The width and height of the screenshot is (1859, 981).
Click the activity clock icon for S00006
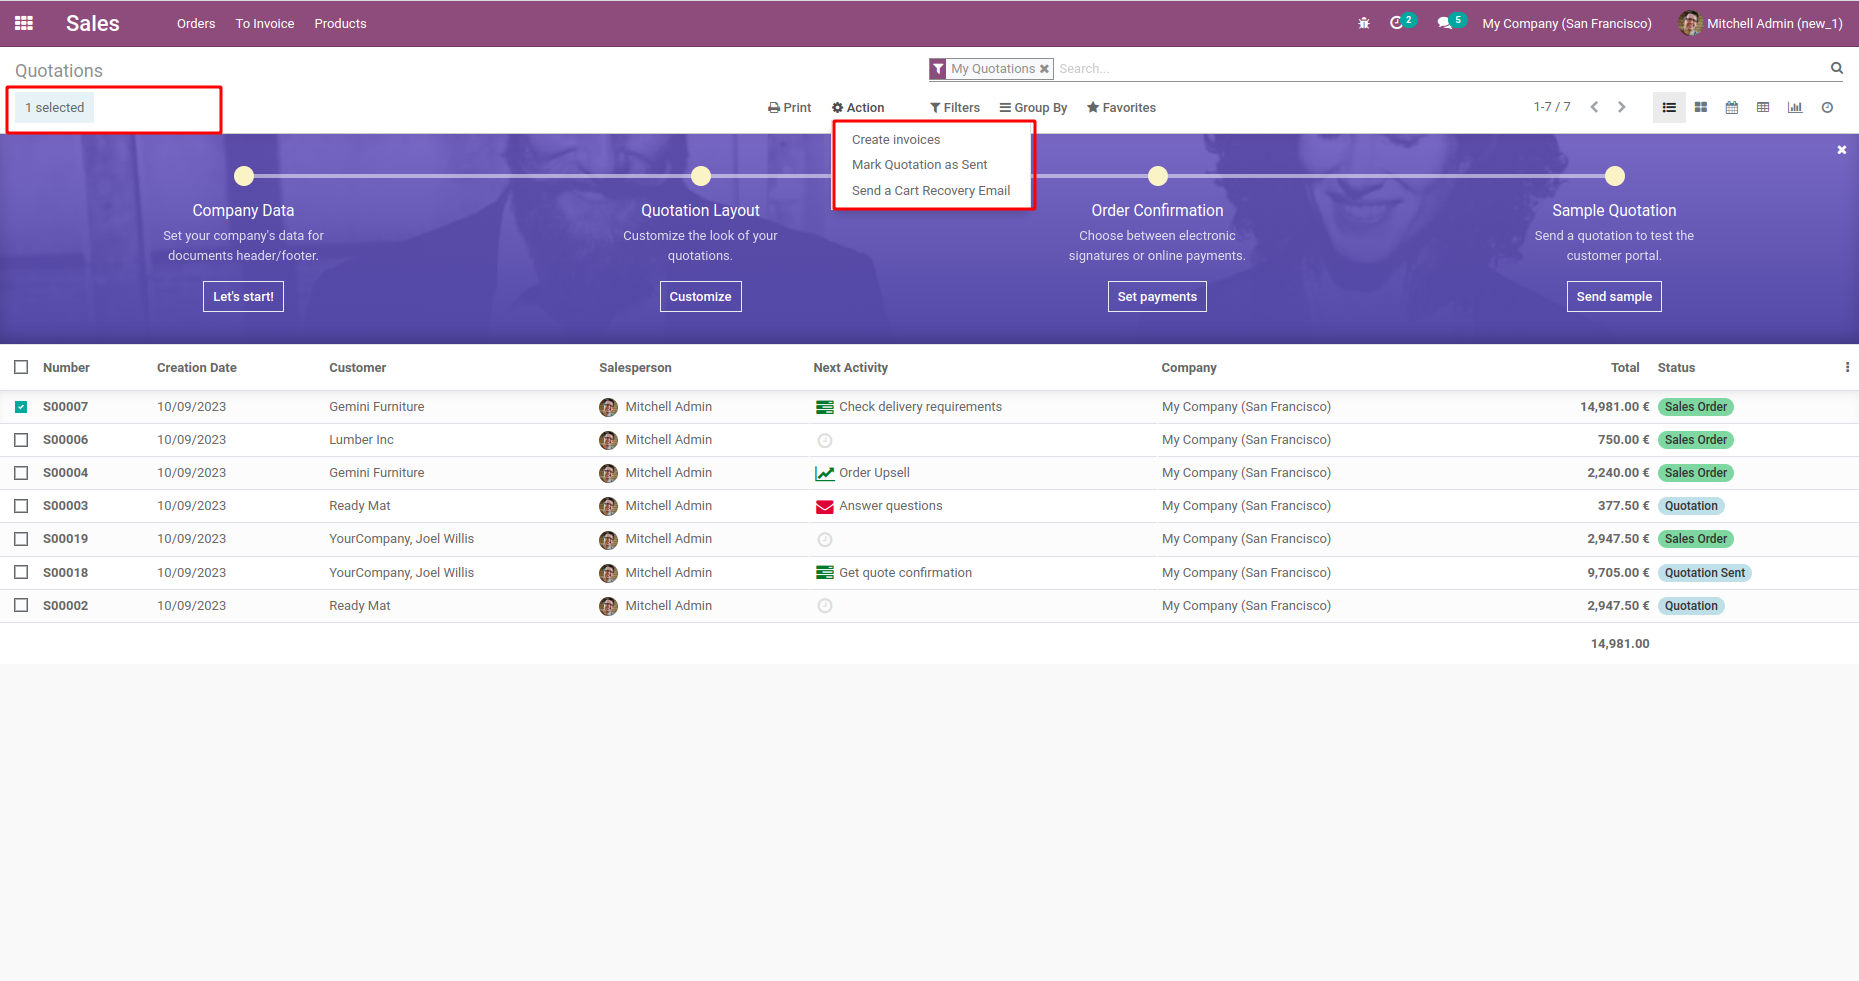point(824,440)
